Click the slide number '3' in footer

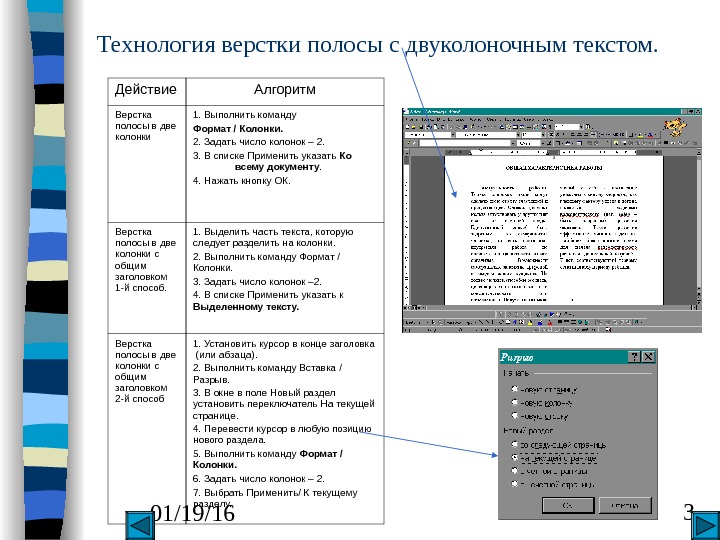688,512
